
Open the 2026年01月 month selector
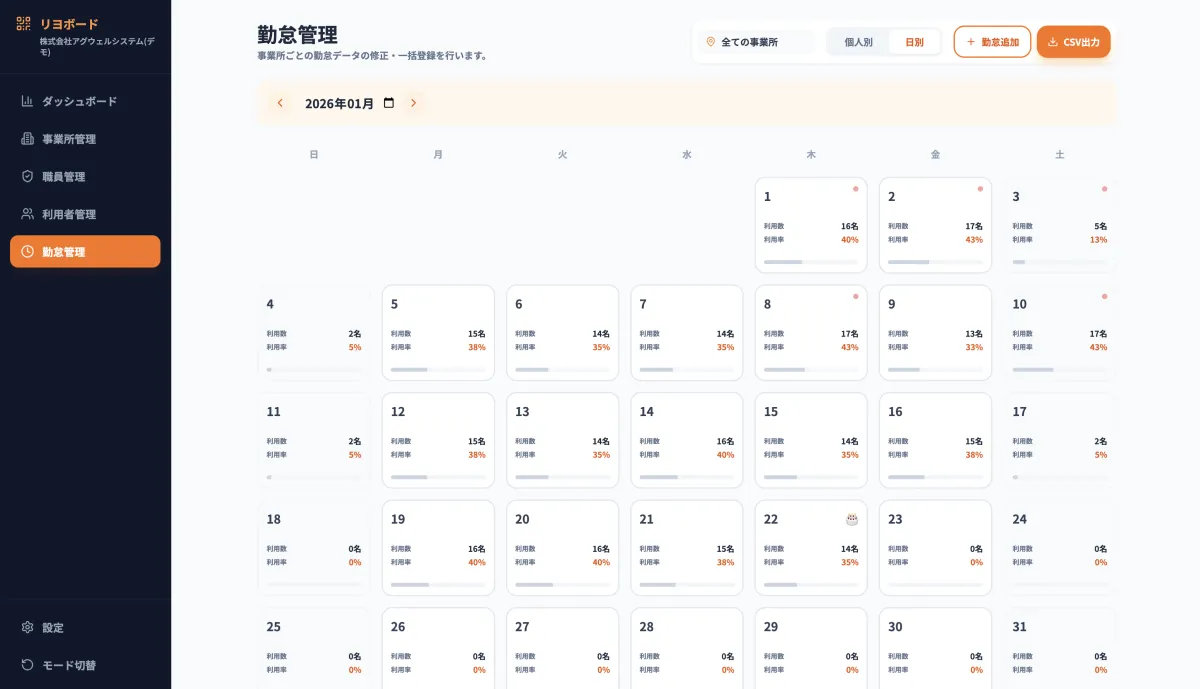coord(350,103)
